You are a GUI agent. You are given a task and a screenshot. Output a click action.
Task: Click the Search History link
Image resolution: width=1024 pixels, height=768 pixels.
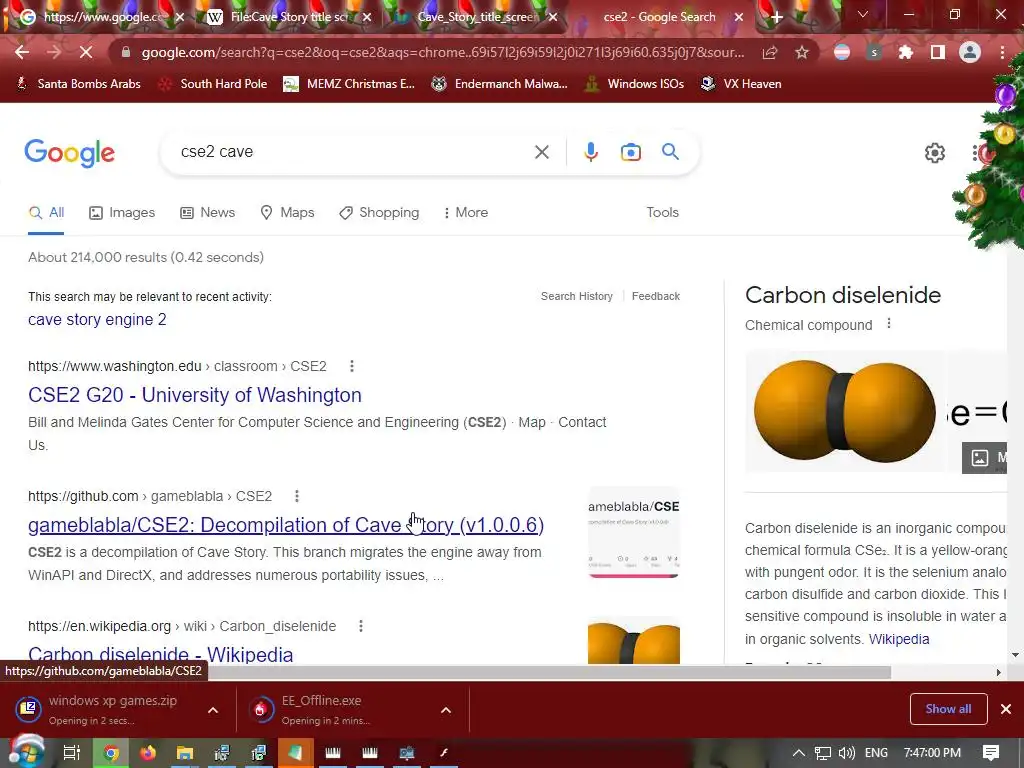[577, 296]
